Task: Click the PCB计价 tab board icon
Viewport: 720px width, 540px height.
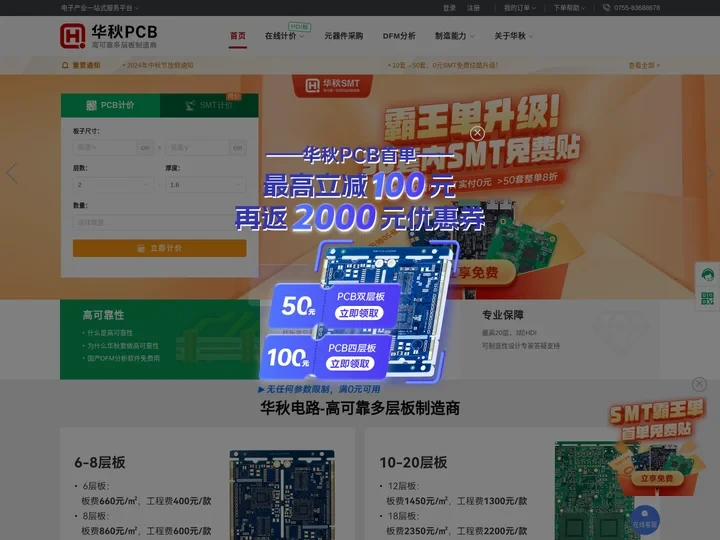Action: tap(91, 105)
